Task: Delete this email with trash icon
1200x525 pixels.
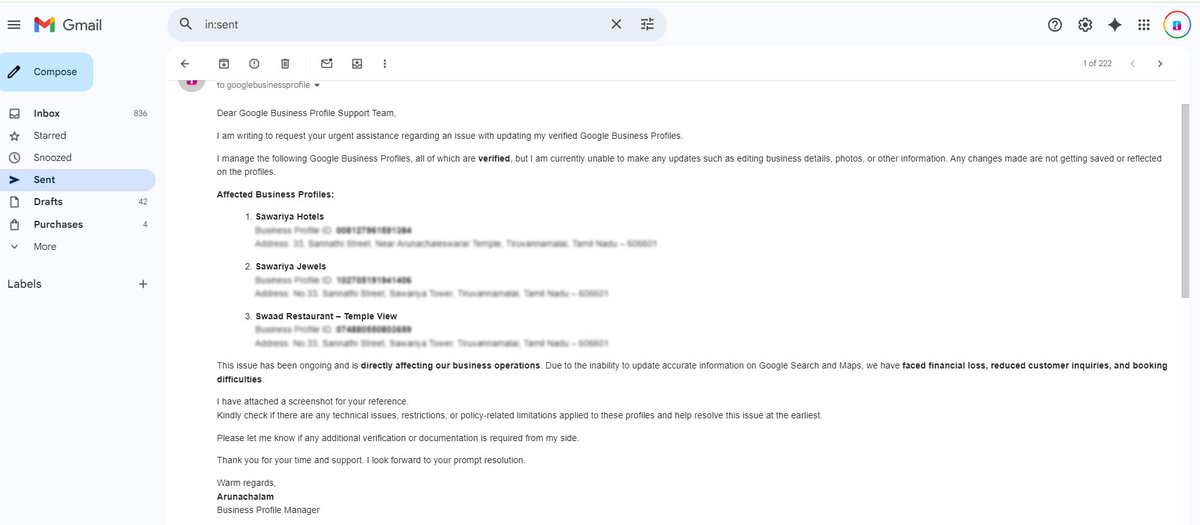Action: point(285,64)
